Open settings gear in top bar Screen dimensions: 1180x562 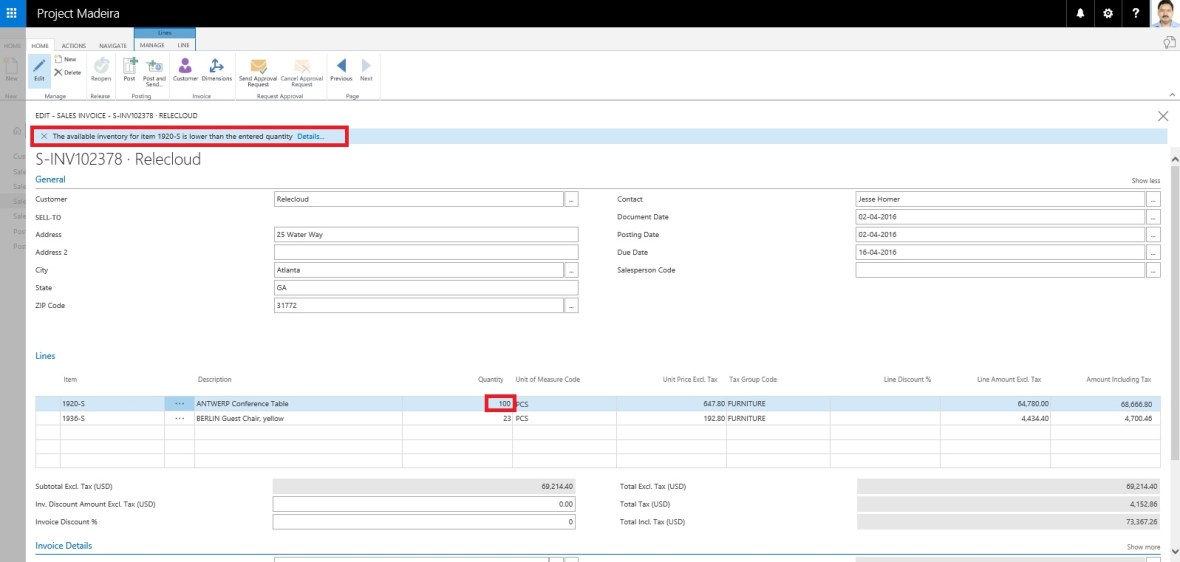pyautogui.click(x=1107, y=13)
